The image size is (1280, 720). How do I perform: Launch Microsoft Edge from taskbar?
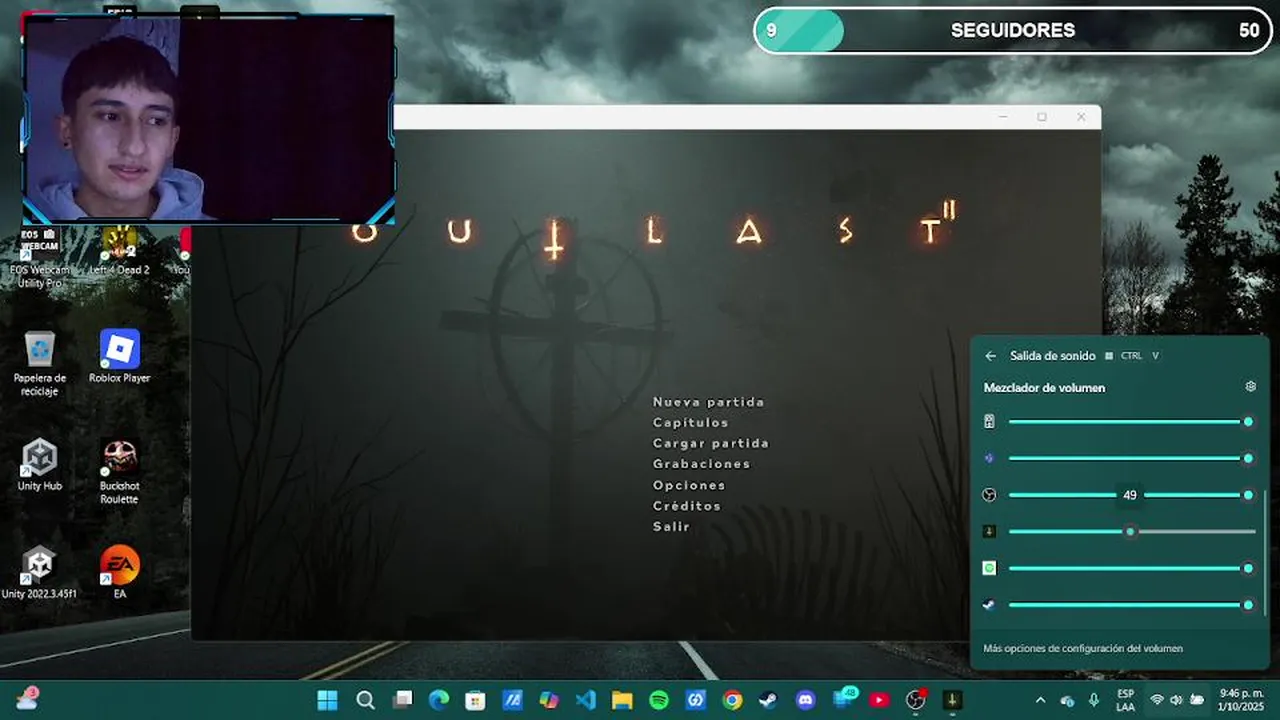point(439,700)
